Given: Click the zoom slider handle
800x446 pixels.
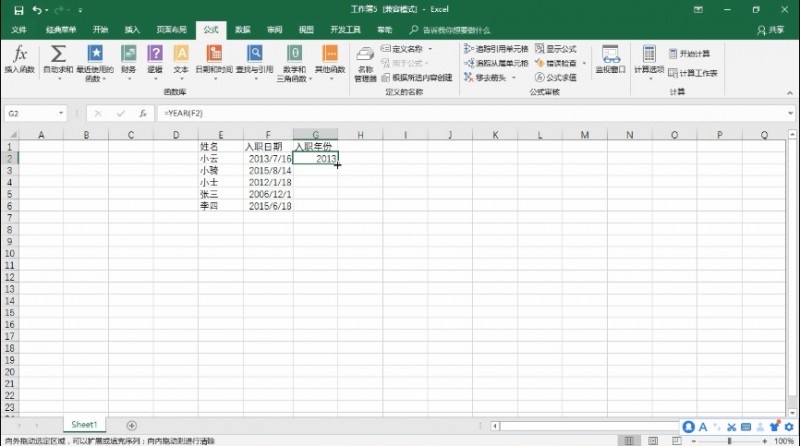Looking at the screenshot, I should click(x=729, y=440).
